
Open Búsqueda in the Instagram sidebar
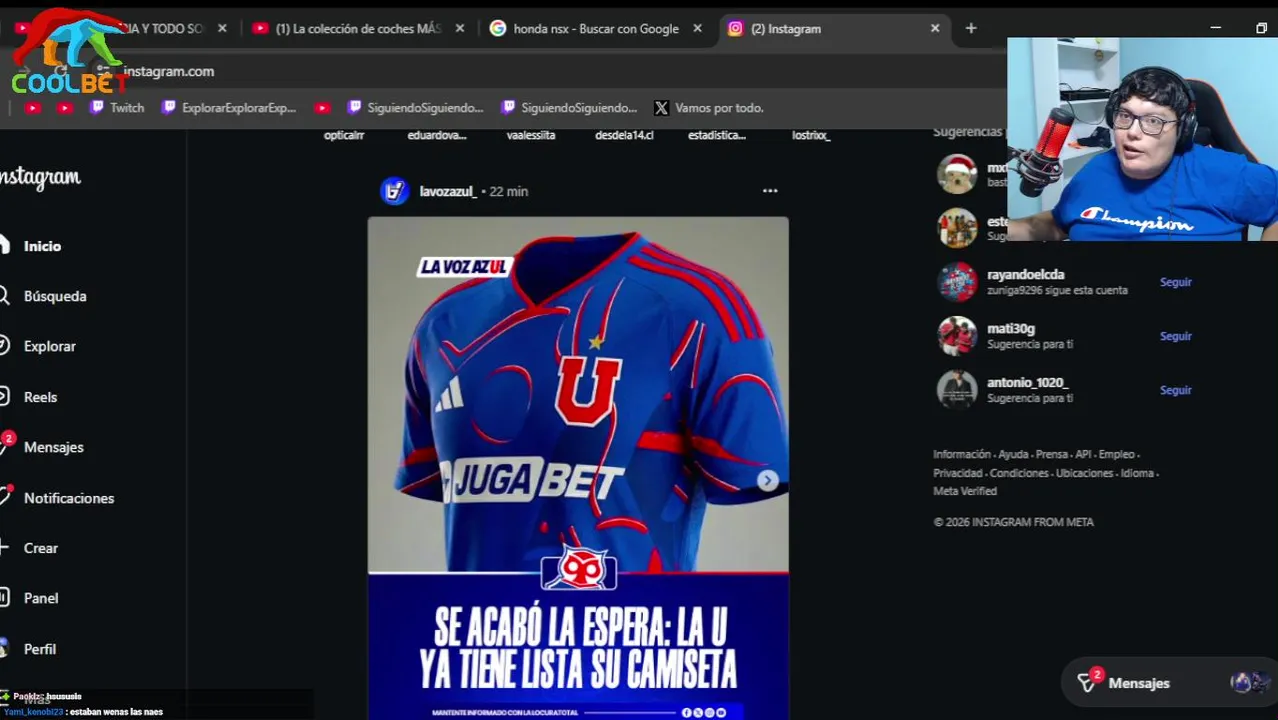click(x=55, y=296)
